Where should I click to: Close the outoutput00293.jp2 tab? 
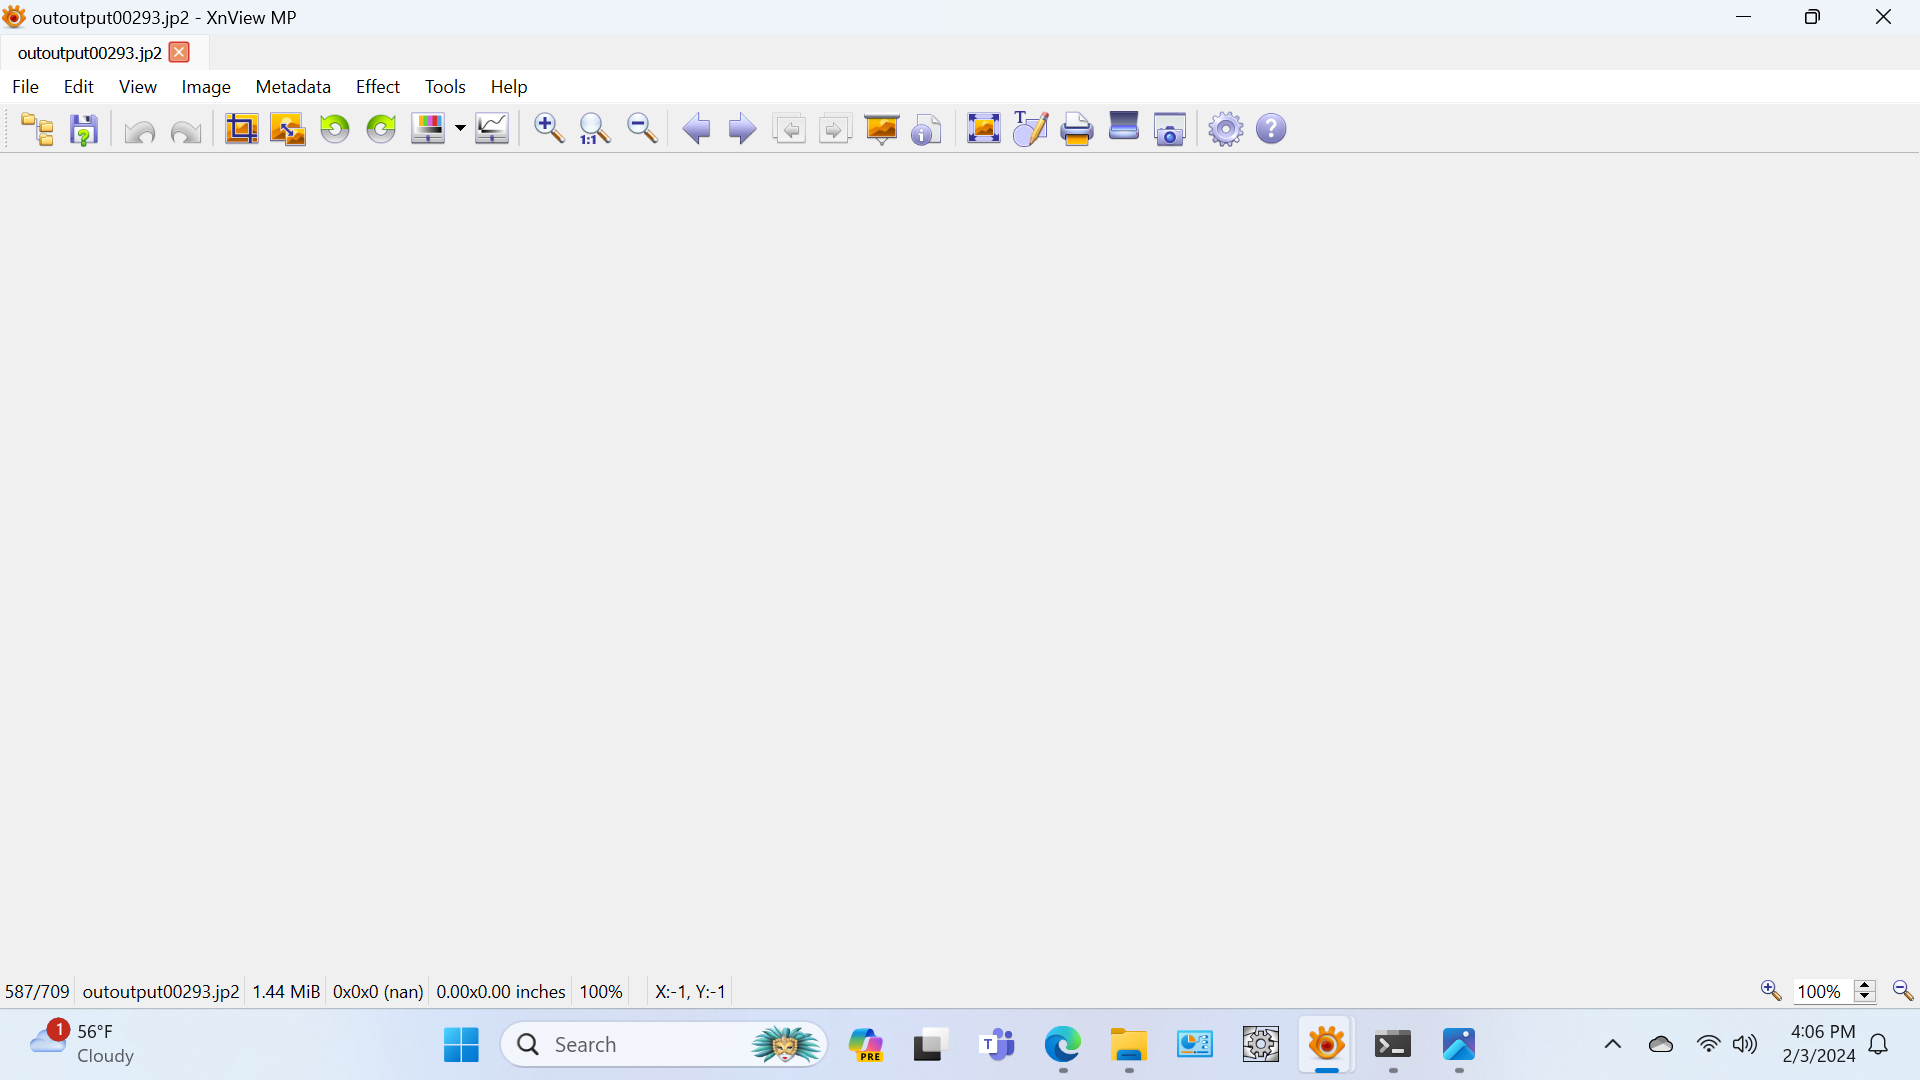pos(179,53)
